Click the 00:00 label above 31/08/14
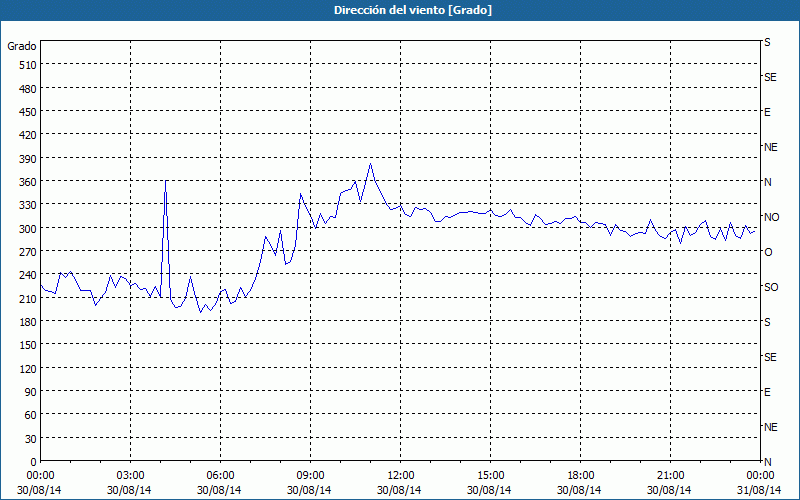 coord(760,476)
